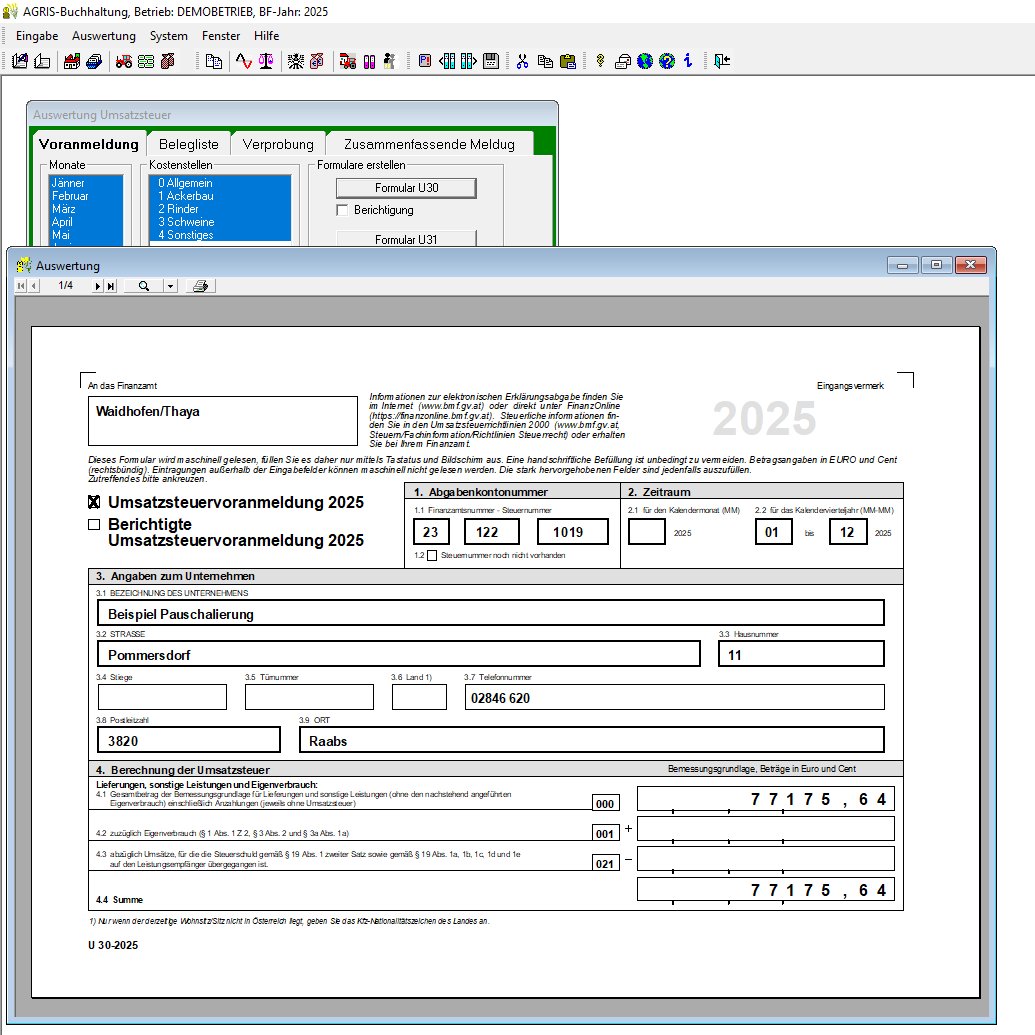Viewport: 1035px width, 1035px height.
Task: Jump to last page of the report
Action: [110, 286]
